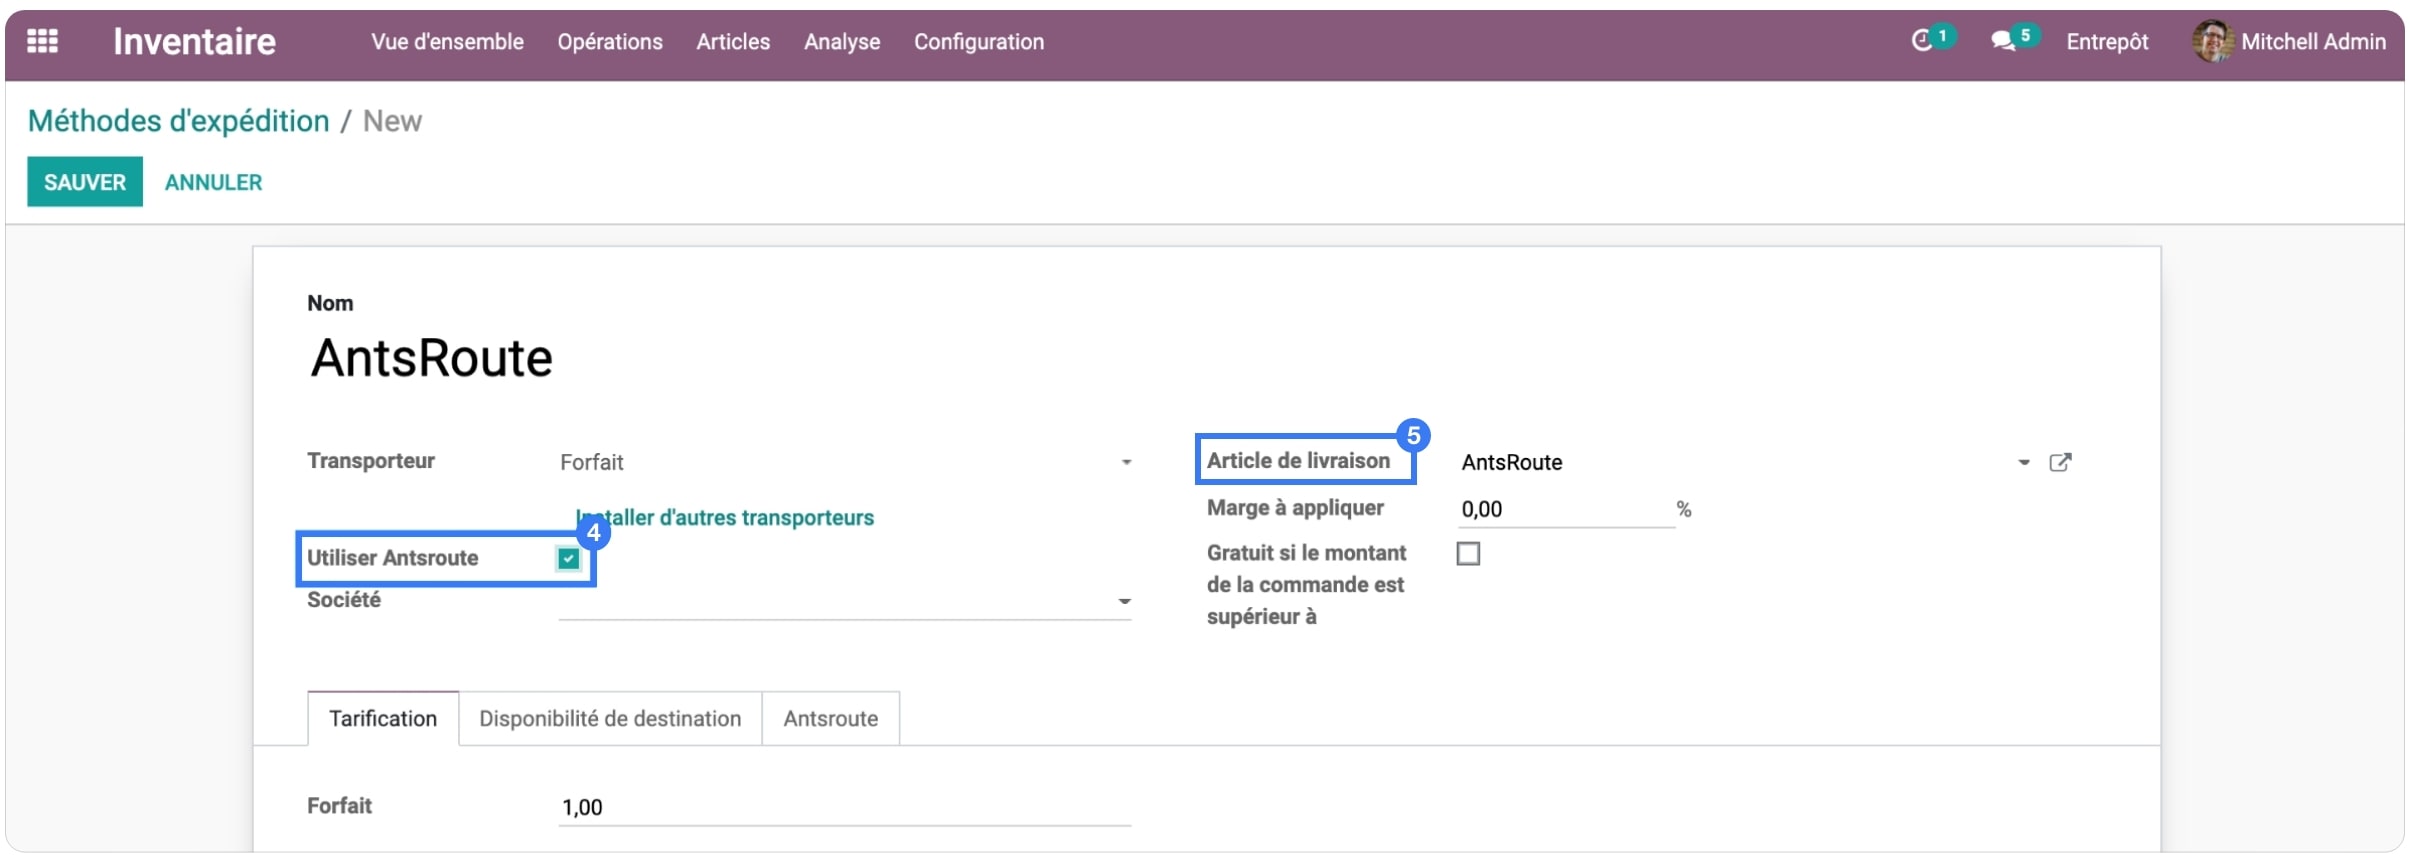Screen dimensions: 2410x857
Task: Open the conversations chat bubble icon
Action: click(2002, 41)
